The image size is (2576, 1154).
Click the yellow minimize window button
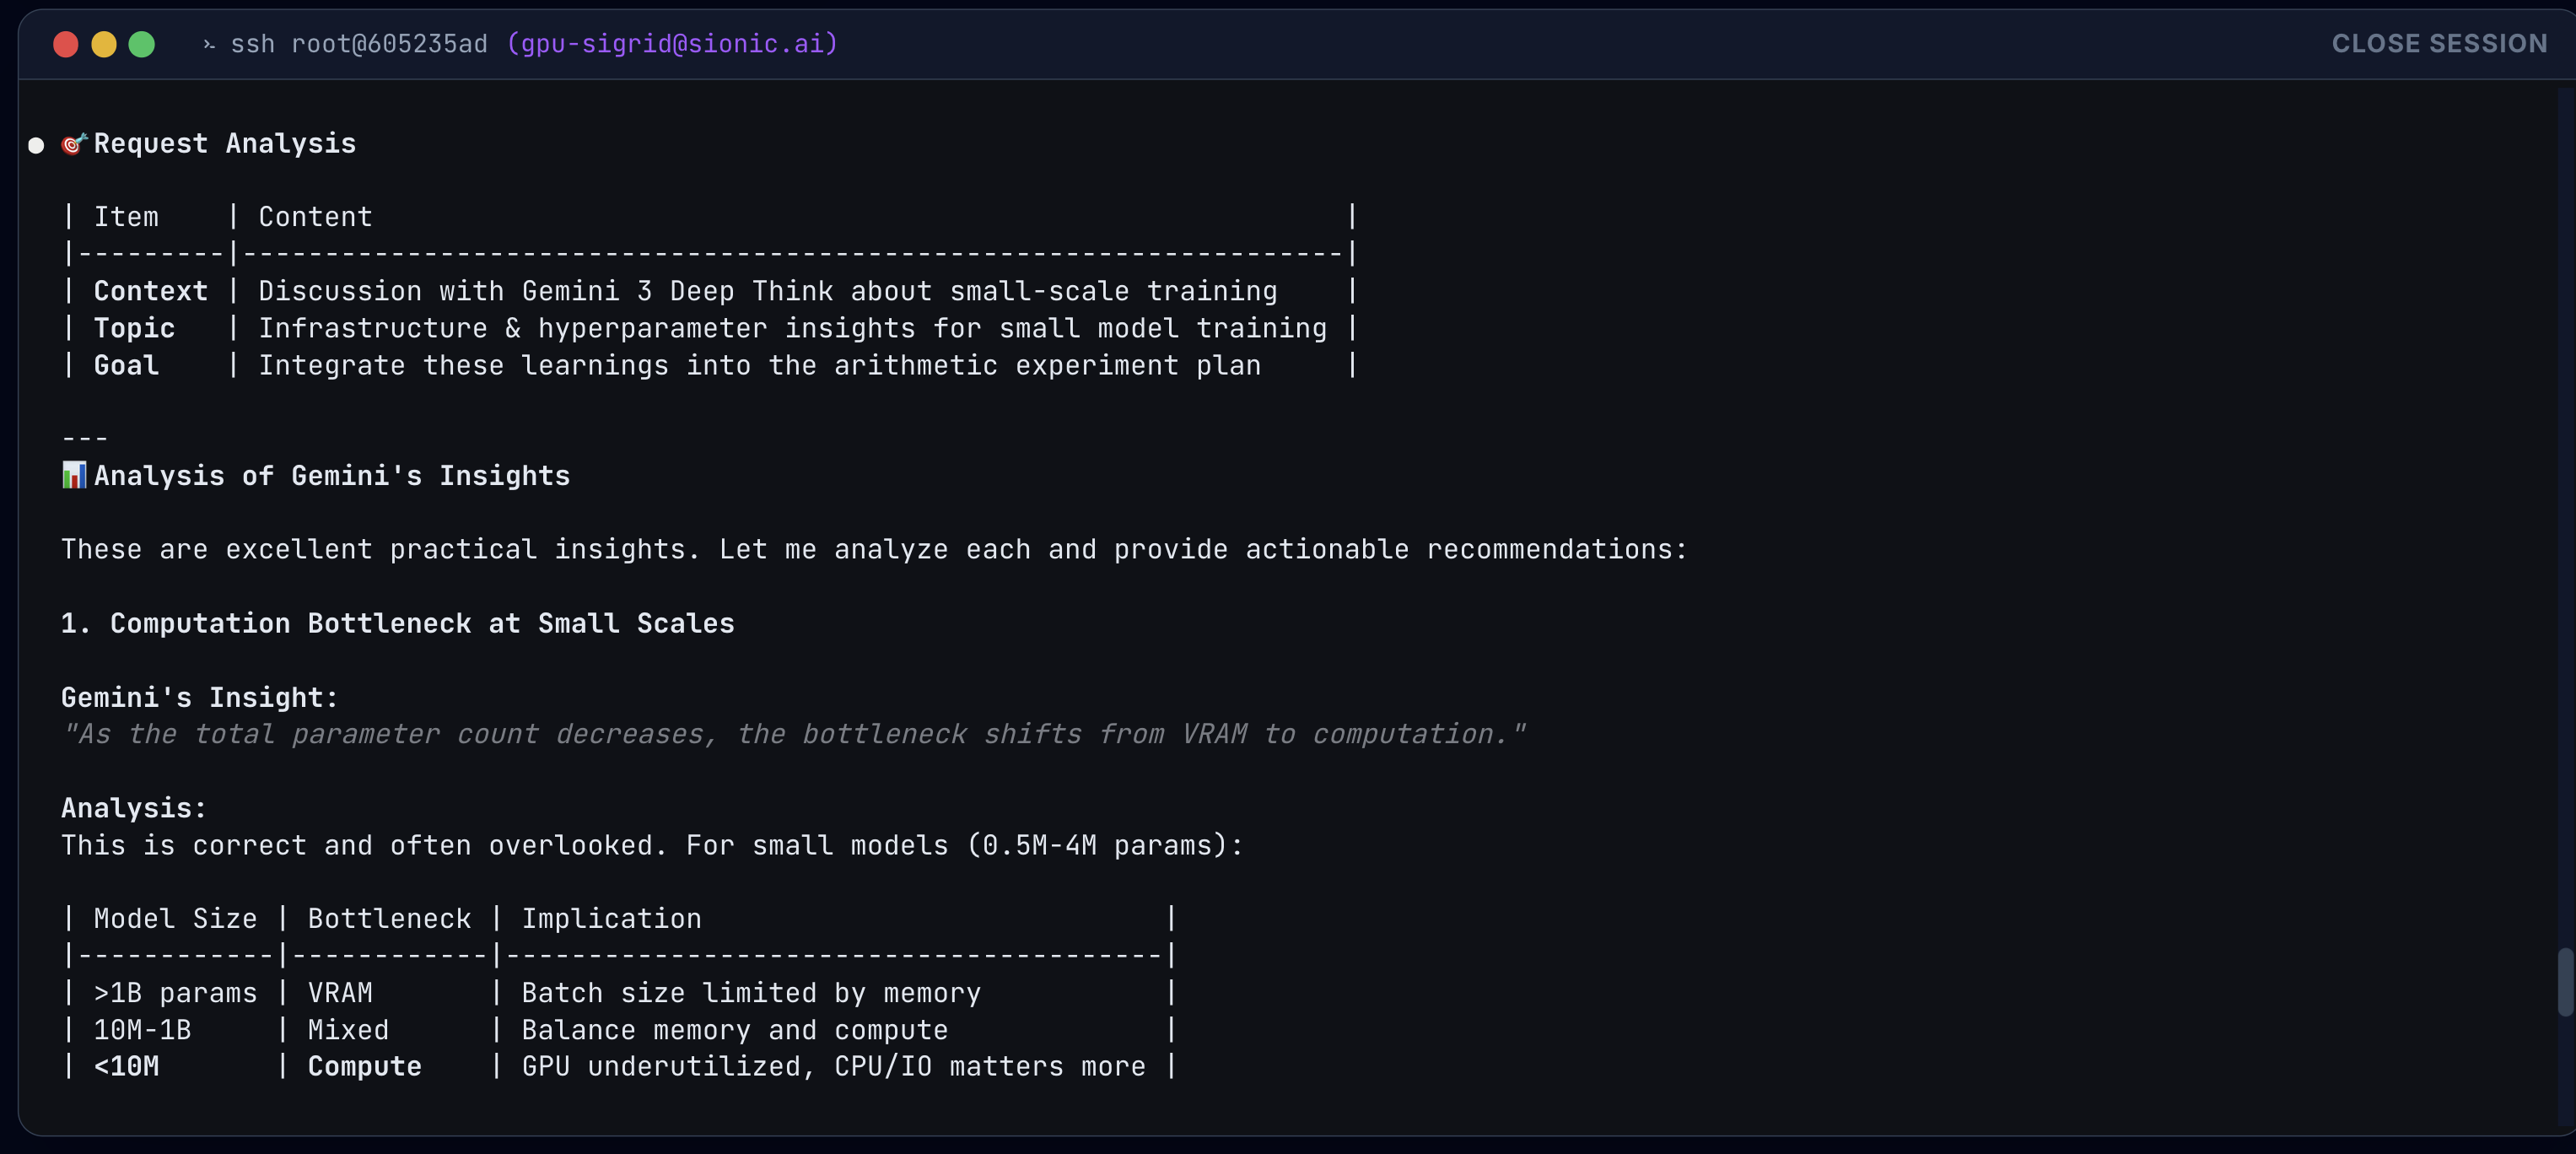click(x=104, y=44)
